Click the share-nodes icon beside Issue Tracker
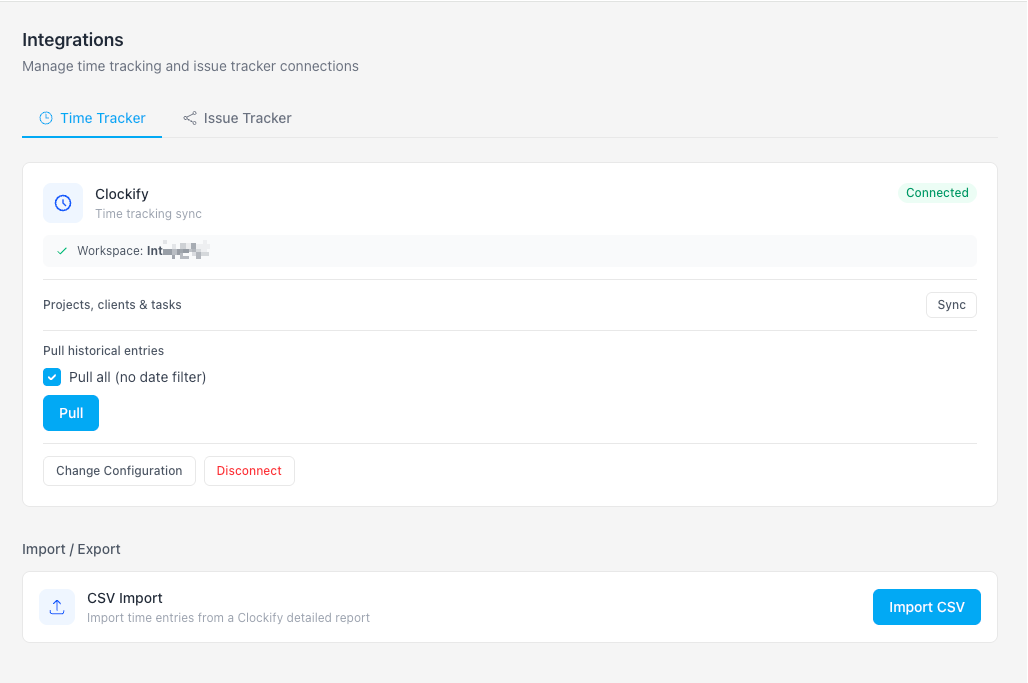The height and width of the screenshot is (683, 1028). (x=189, y=118)
